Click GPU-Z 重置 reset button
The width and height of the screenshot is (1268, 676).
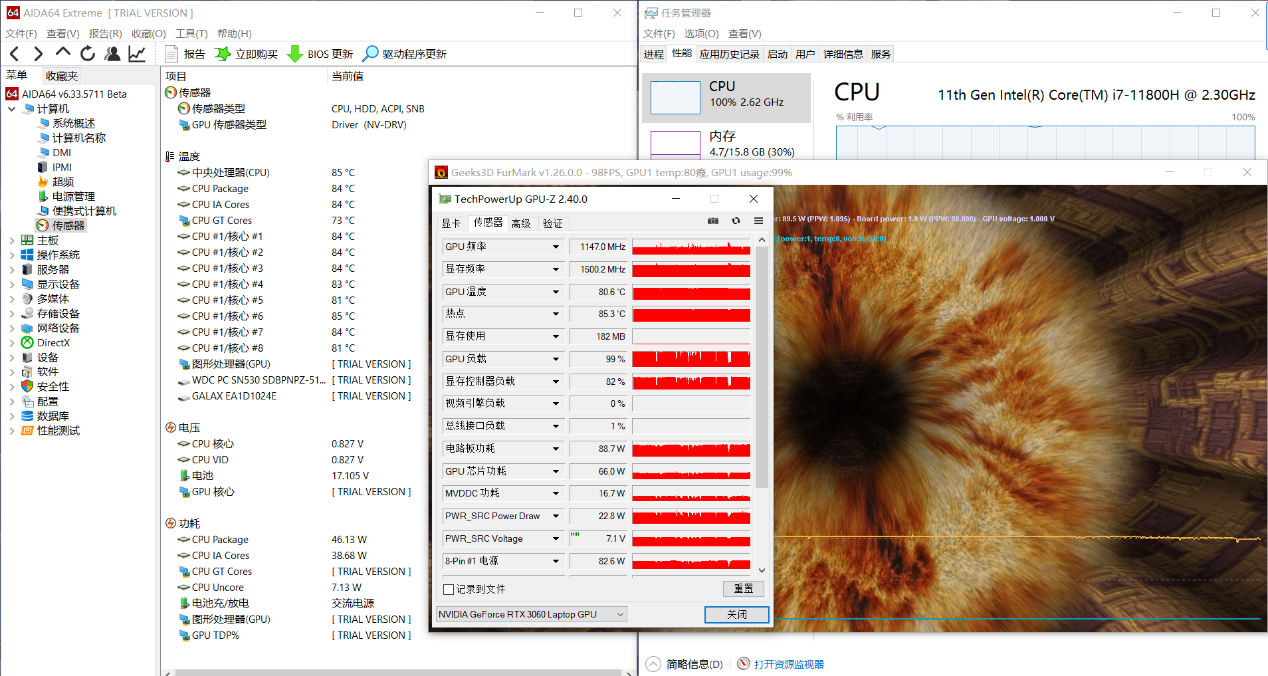(x=743, y=589)
